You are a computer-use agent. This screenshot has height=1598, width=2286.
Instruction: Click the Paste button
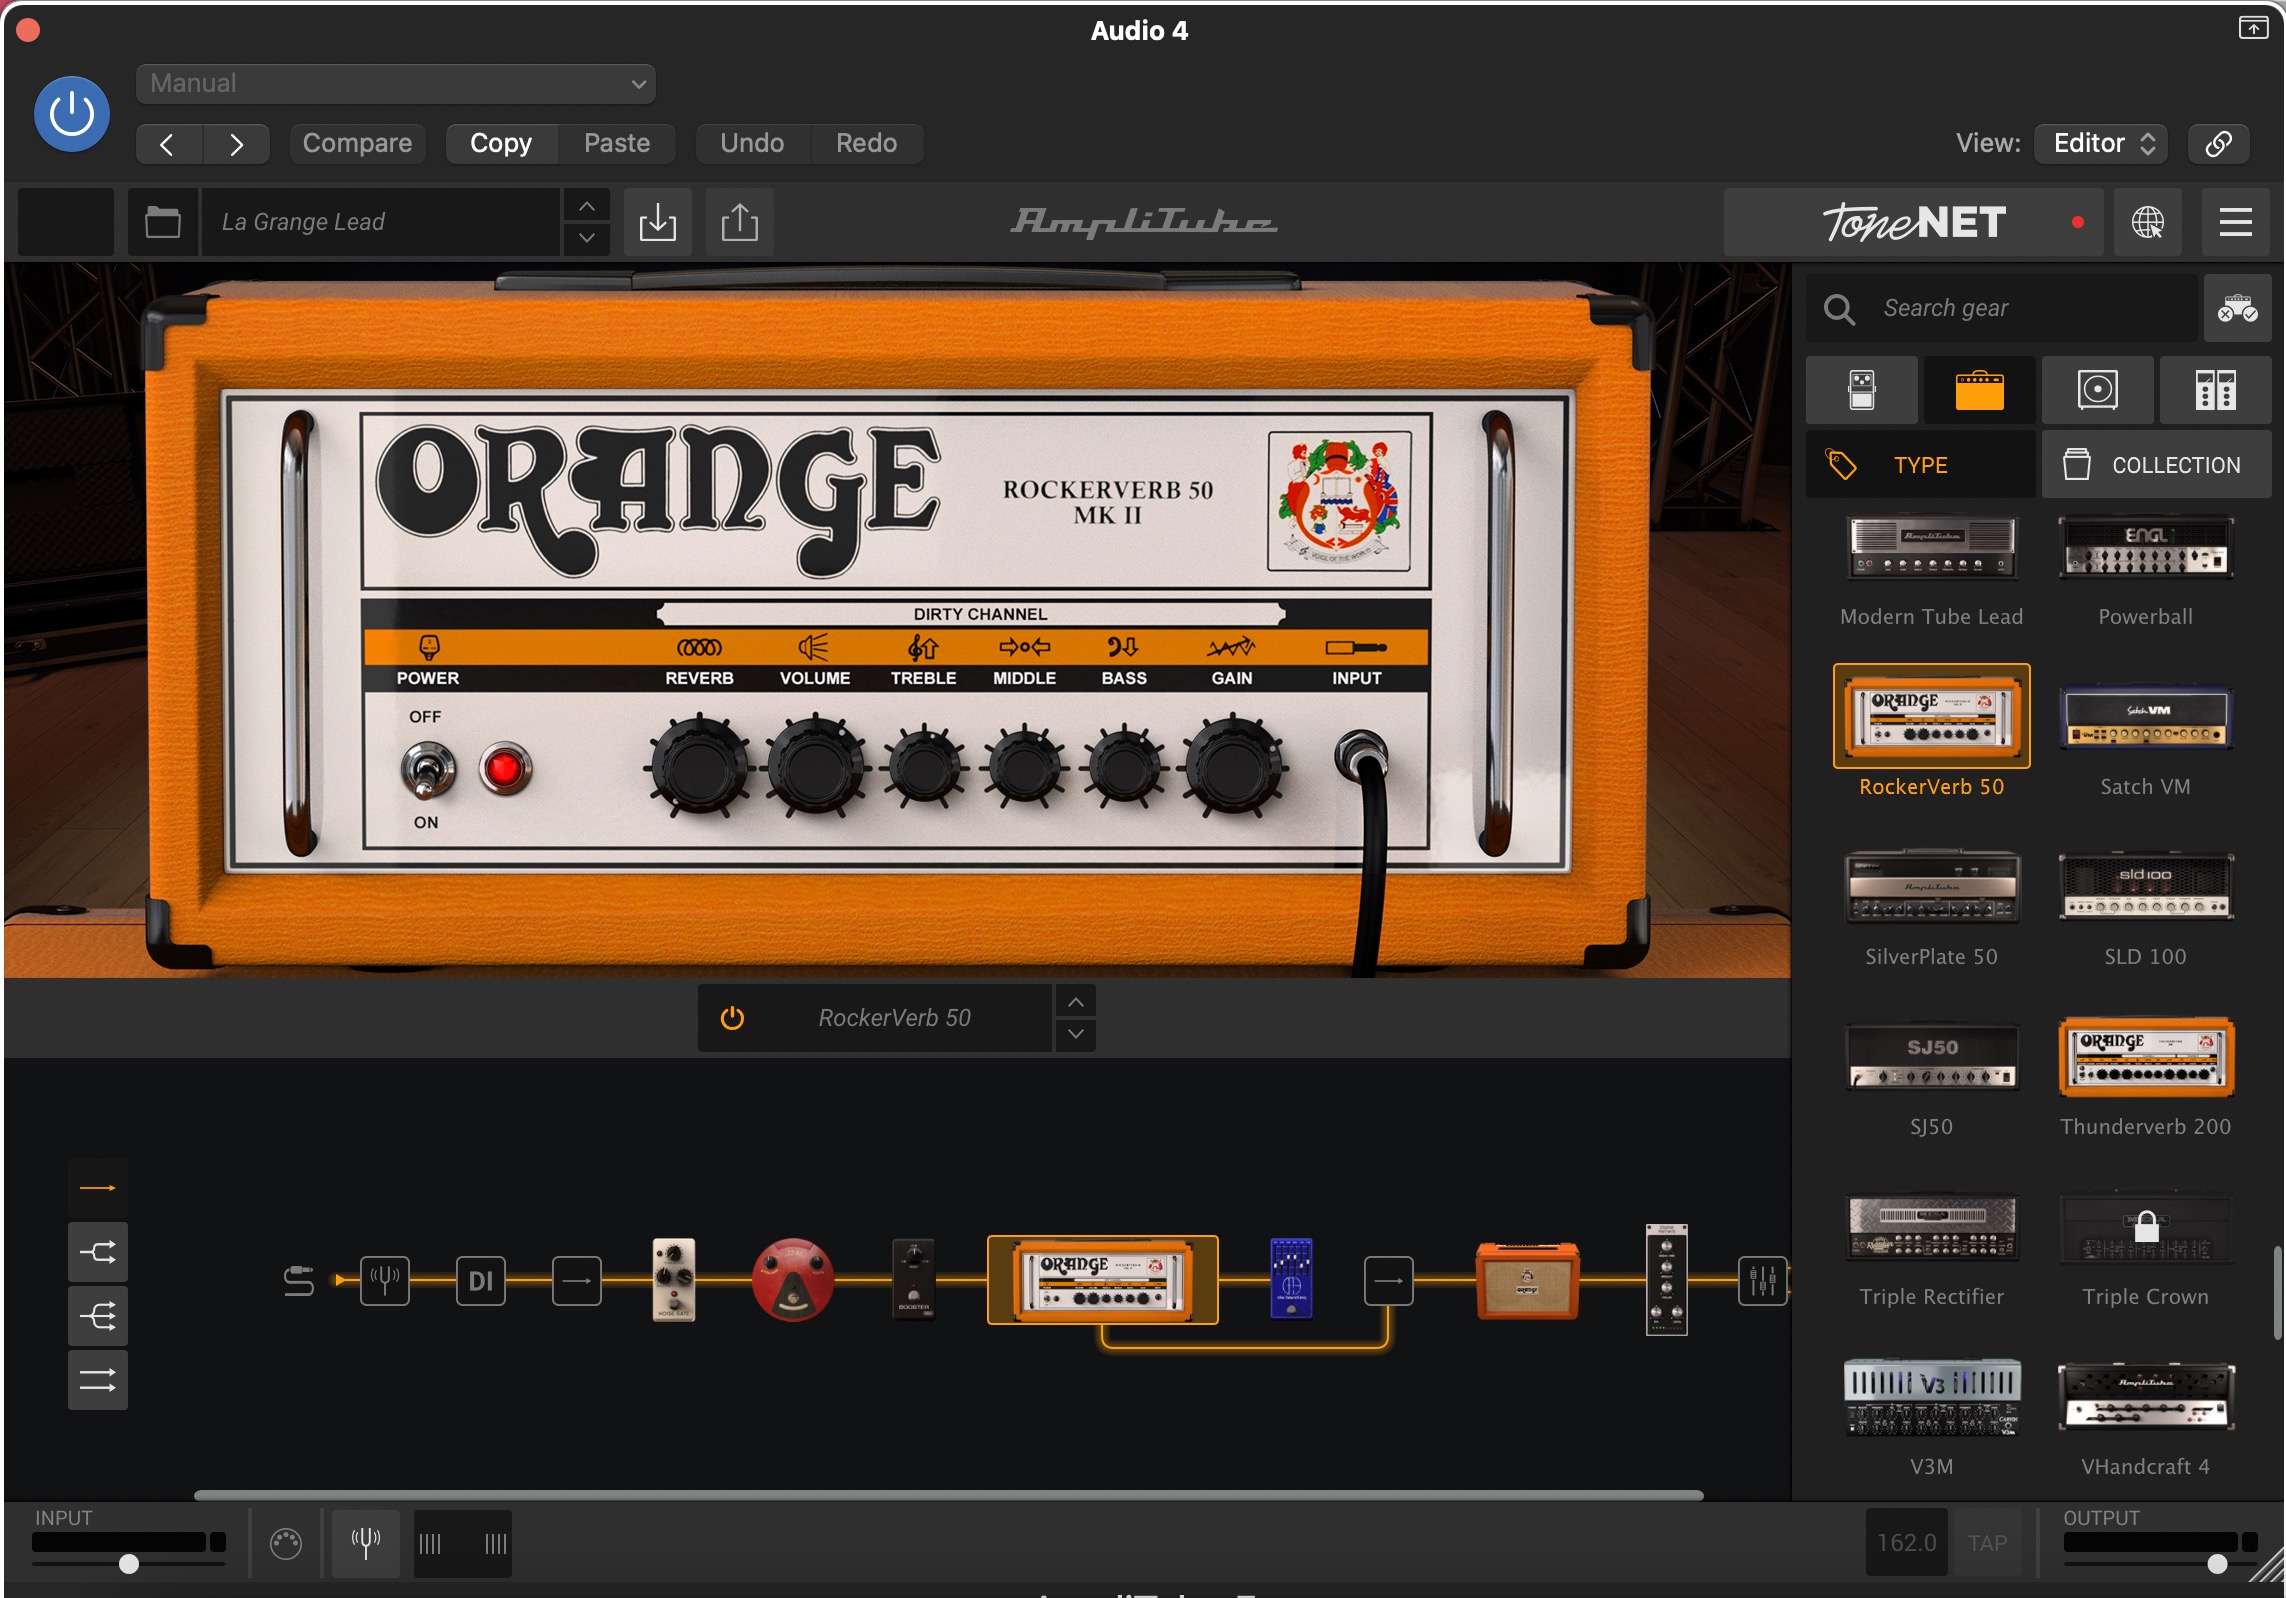[617, 143]
